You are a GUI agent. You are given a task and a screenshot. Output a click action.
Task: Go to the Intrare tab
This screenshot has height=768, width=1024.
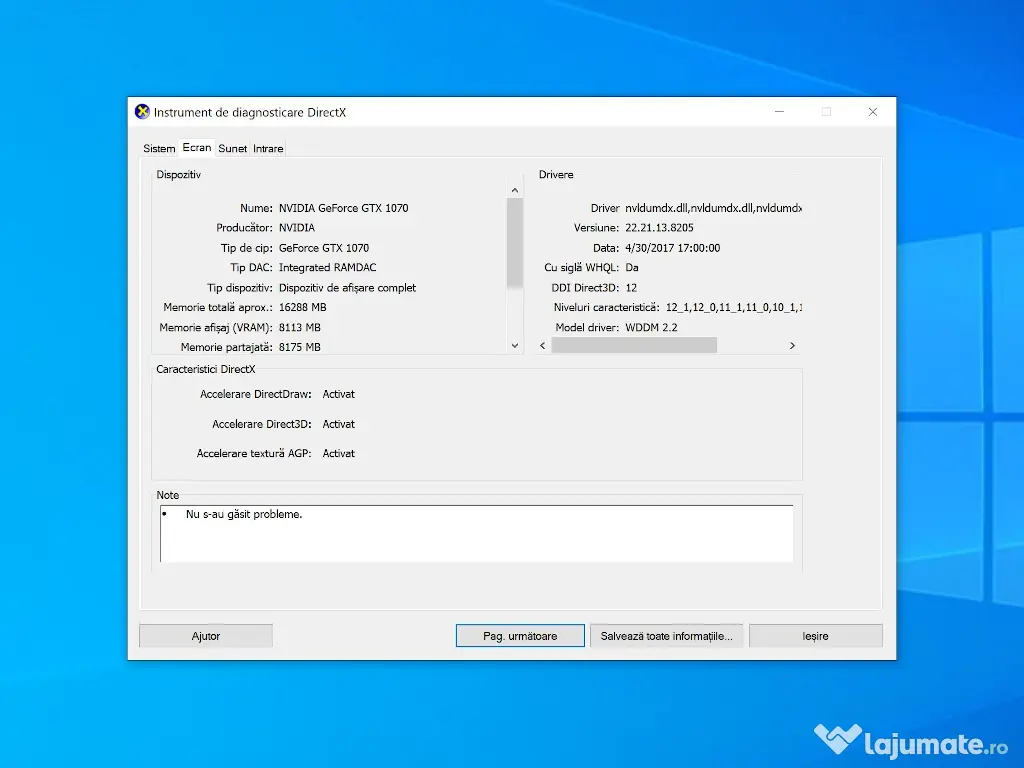pos(268,148)
